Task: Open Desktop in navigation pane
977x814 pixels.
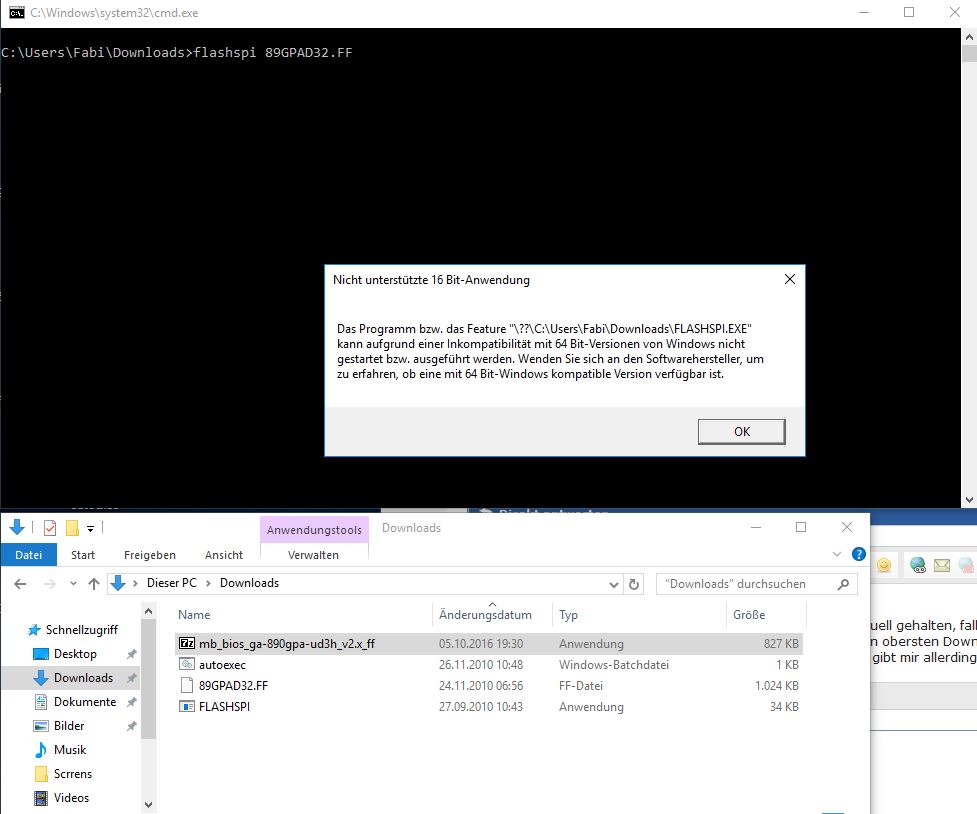Action: pyautogui.click(x=75, y=654)
